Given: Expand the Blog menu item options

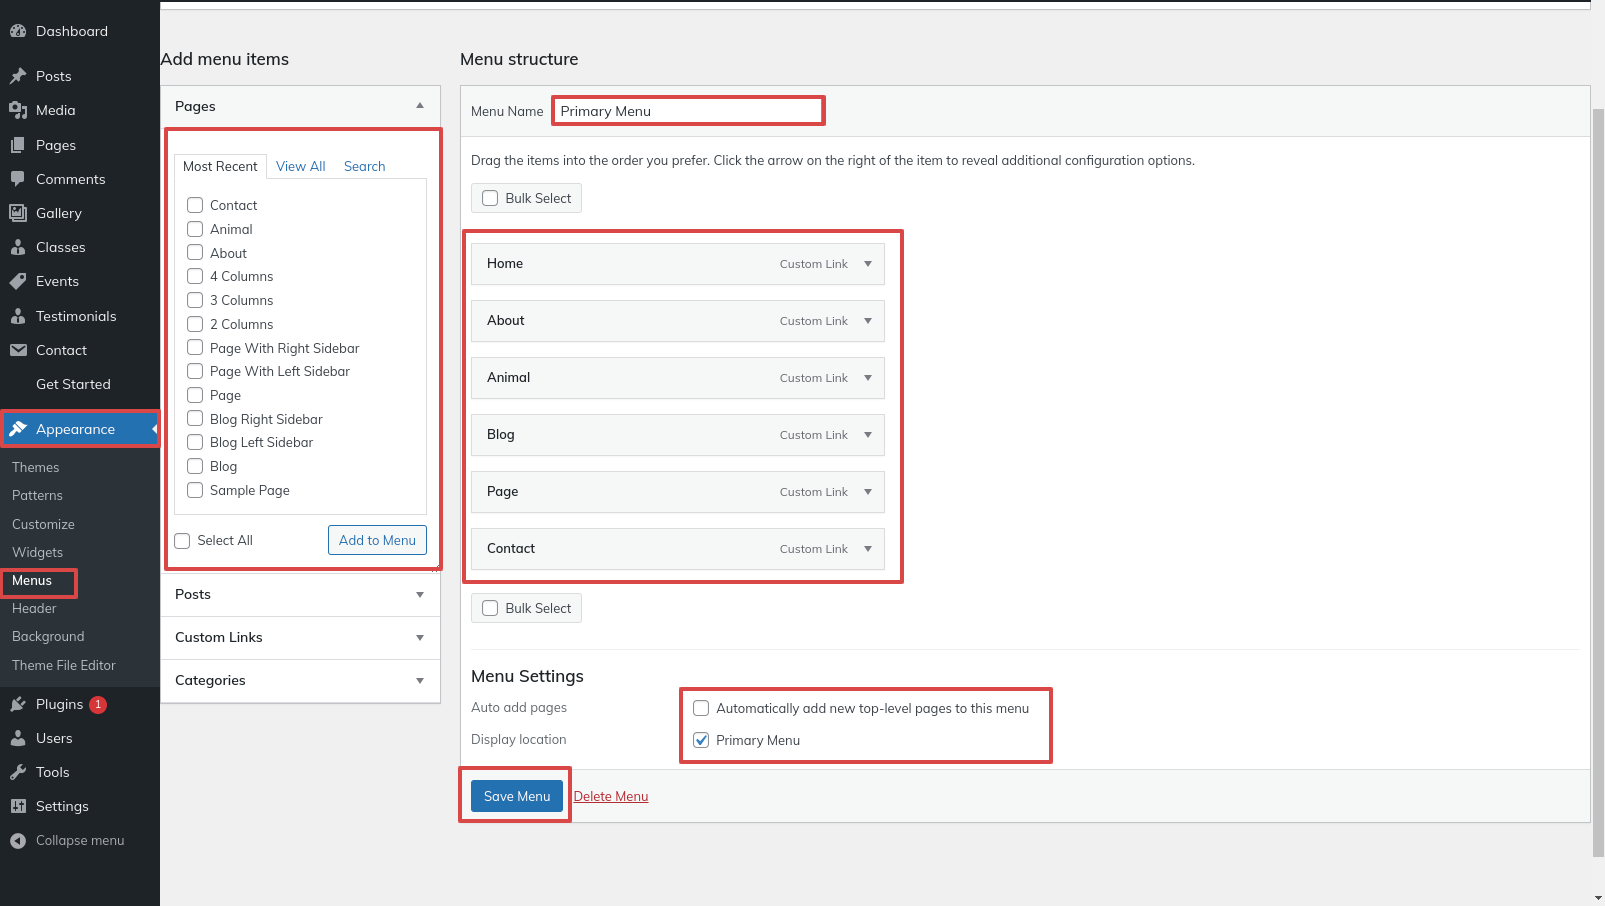Looking at the screenshot, I should [868, 435].
